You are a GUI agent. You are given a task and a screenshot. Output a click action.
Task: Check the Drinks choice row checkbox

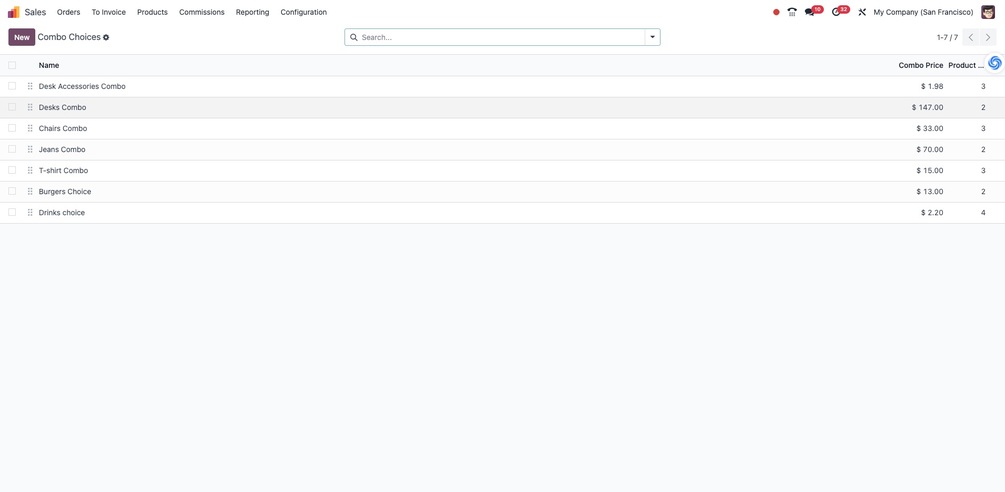click(12, 212)
